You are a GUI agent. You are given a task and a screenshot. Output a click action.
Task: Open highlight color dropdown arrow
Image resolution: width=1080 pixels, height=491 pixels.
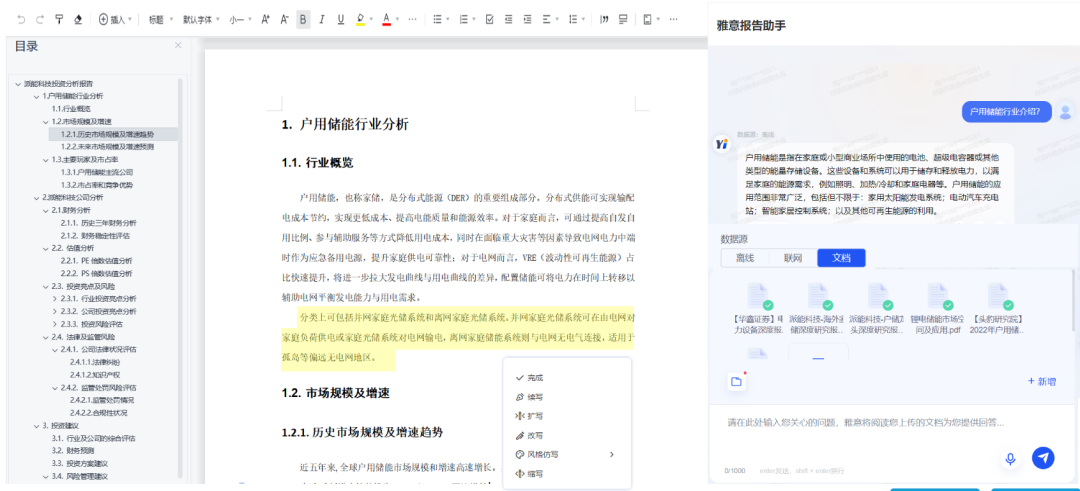pyautogui.click(x=372, y=19)
